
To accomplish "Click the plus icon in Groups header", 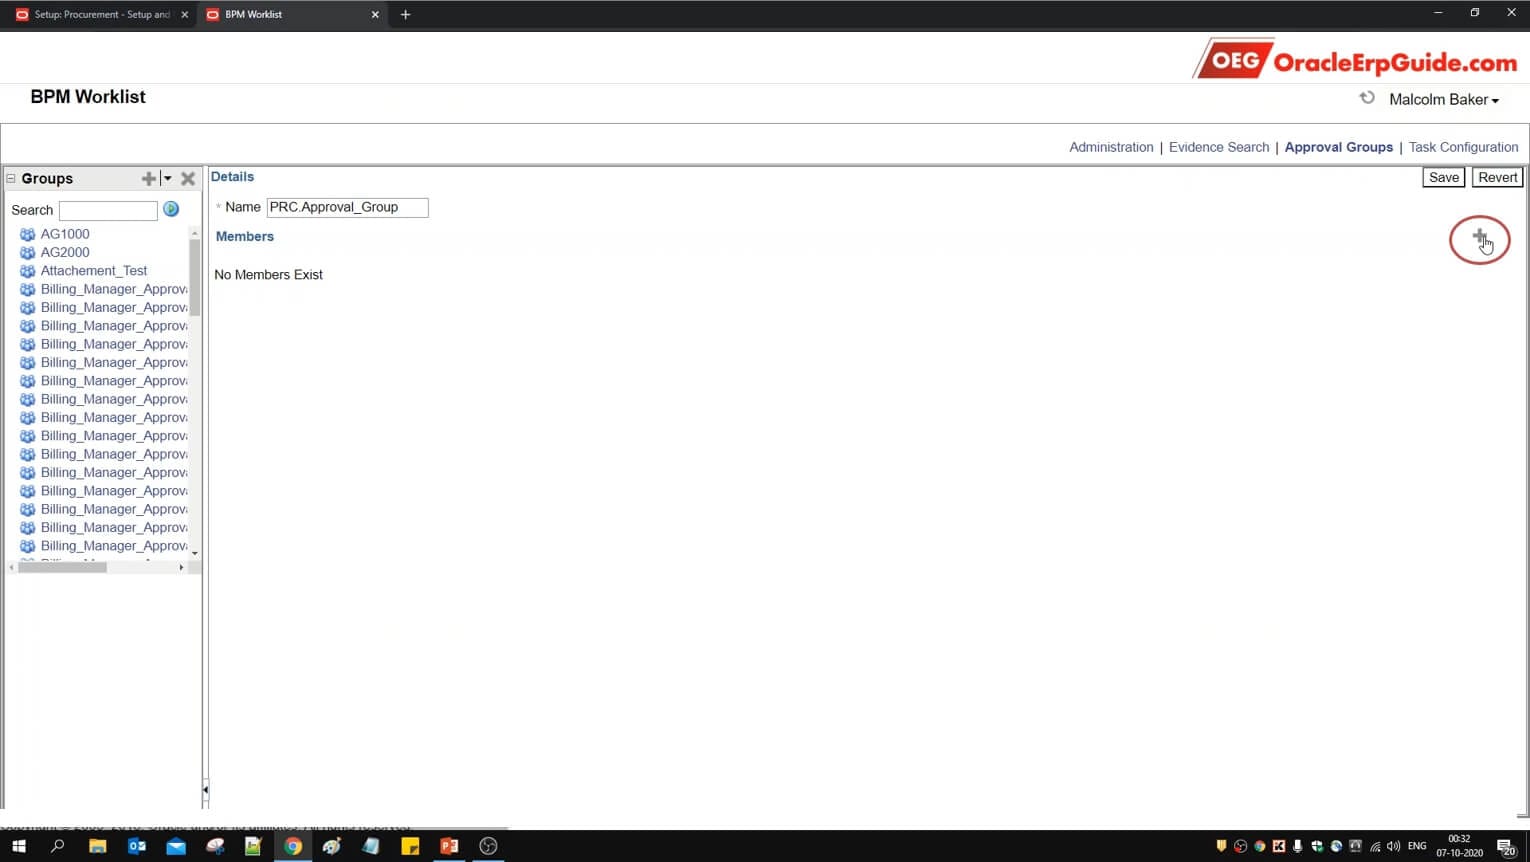I will coord(148,178).
